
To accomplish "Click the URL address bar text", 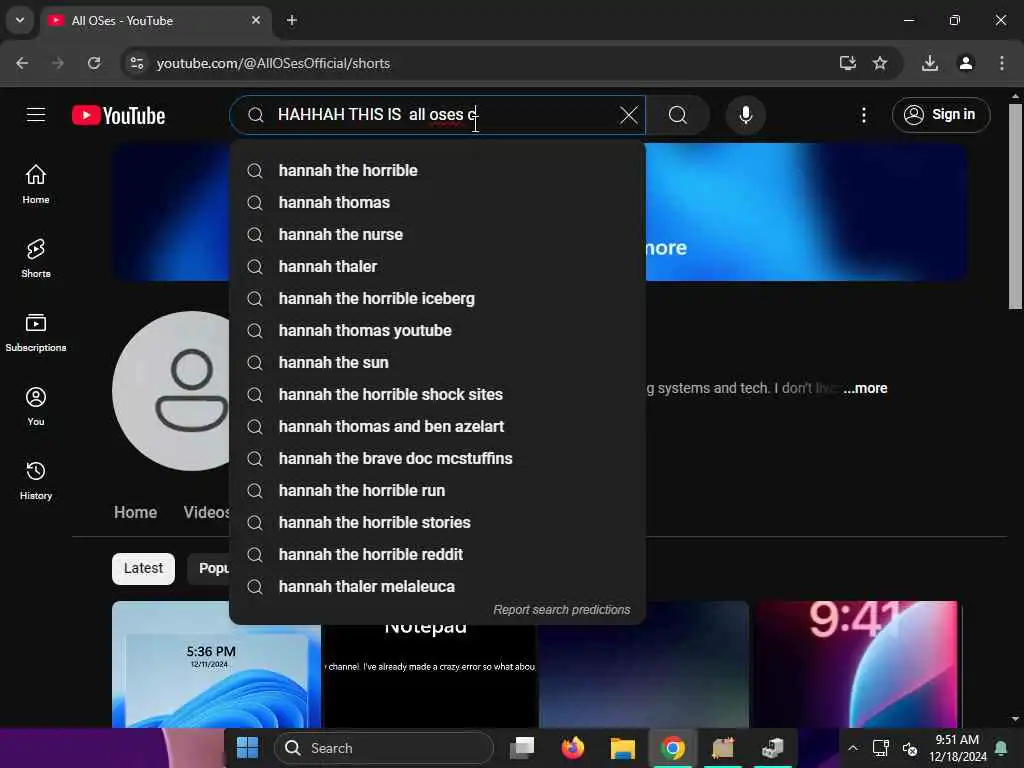I will tap(273, 63).
